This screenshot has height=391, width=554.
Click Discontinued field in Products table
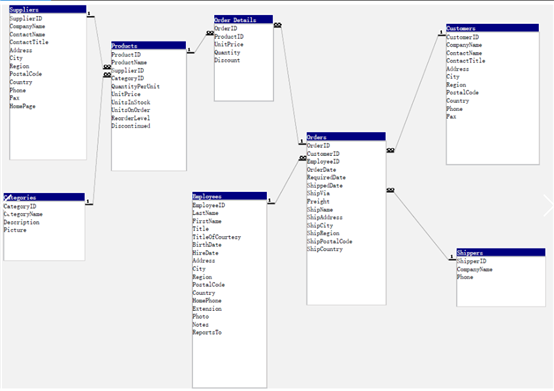(131, 126)
